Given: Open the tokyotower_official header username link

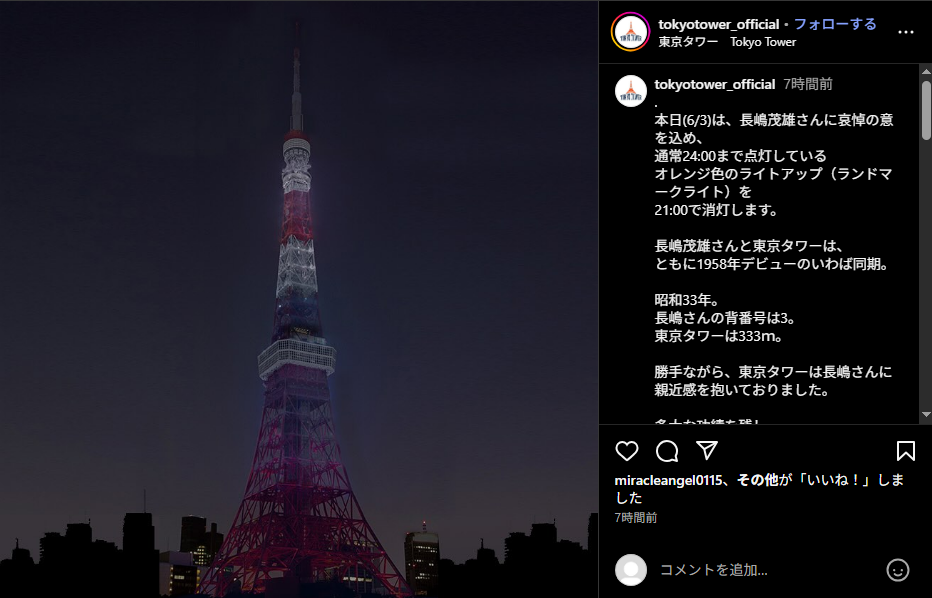Looking at the screenshot, I should [x=719, y=24].
